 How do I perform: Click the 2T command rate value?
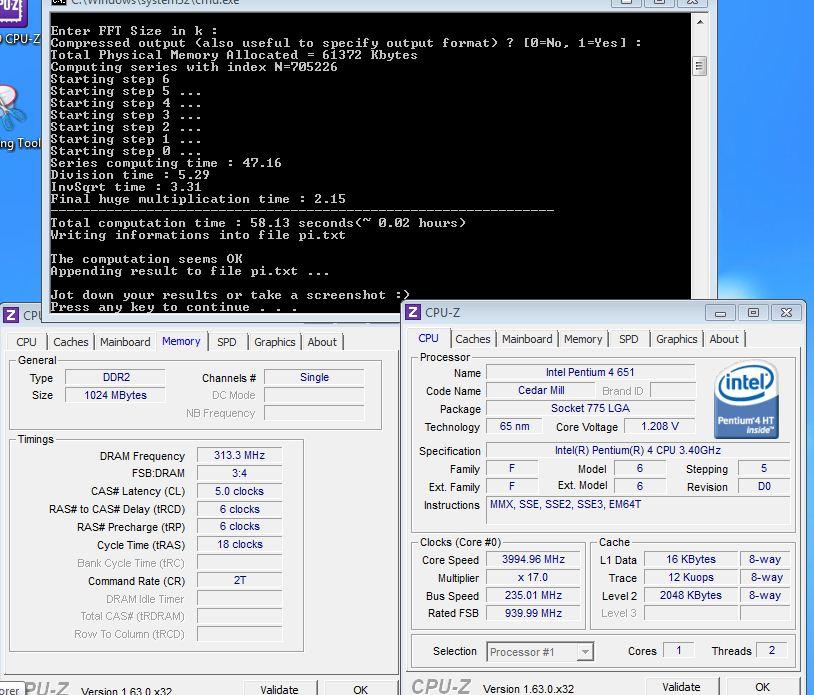(x=239, y=580)
